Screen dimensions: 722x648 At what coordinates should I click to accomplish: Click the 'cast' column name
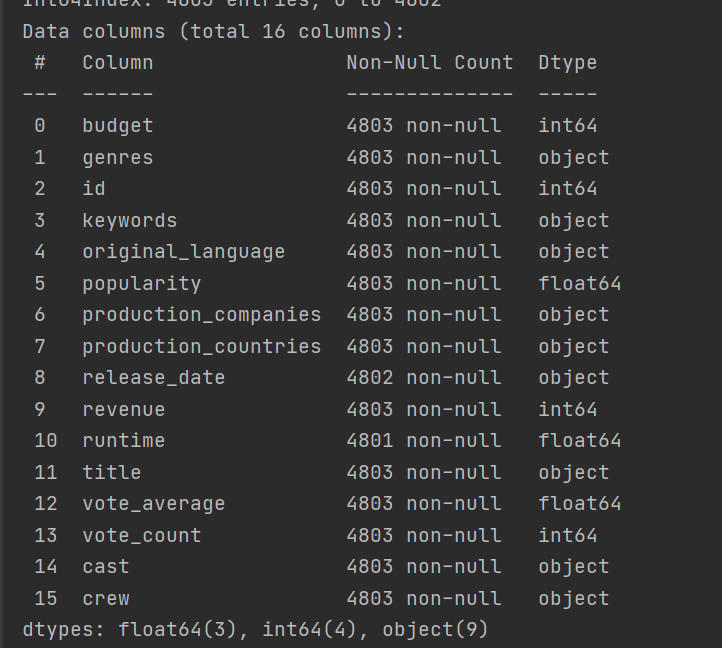[x=106, y=567]
